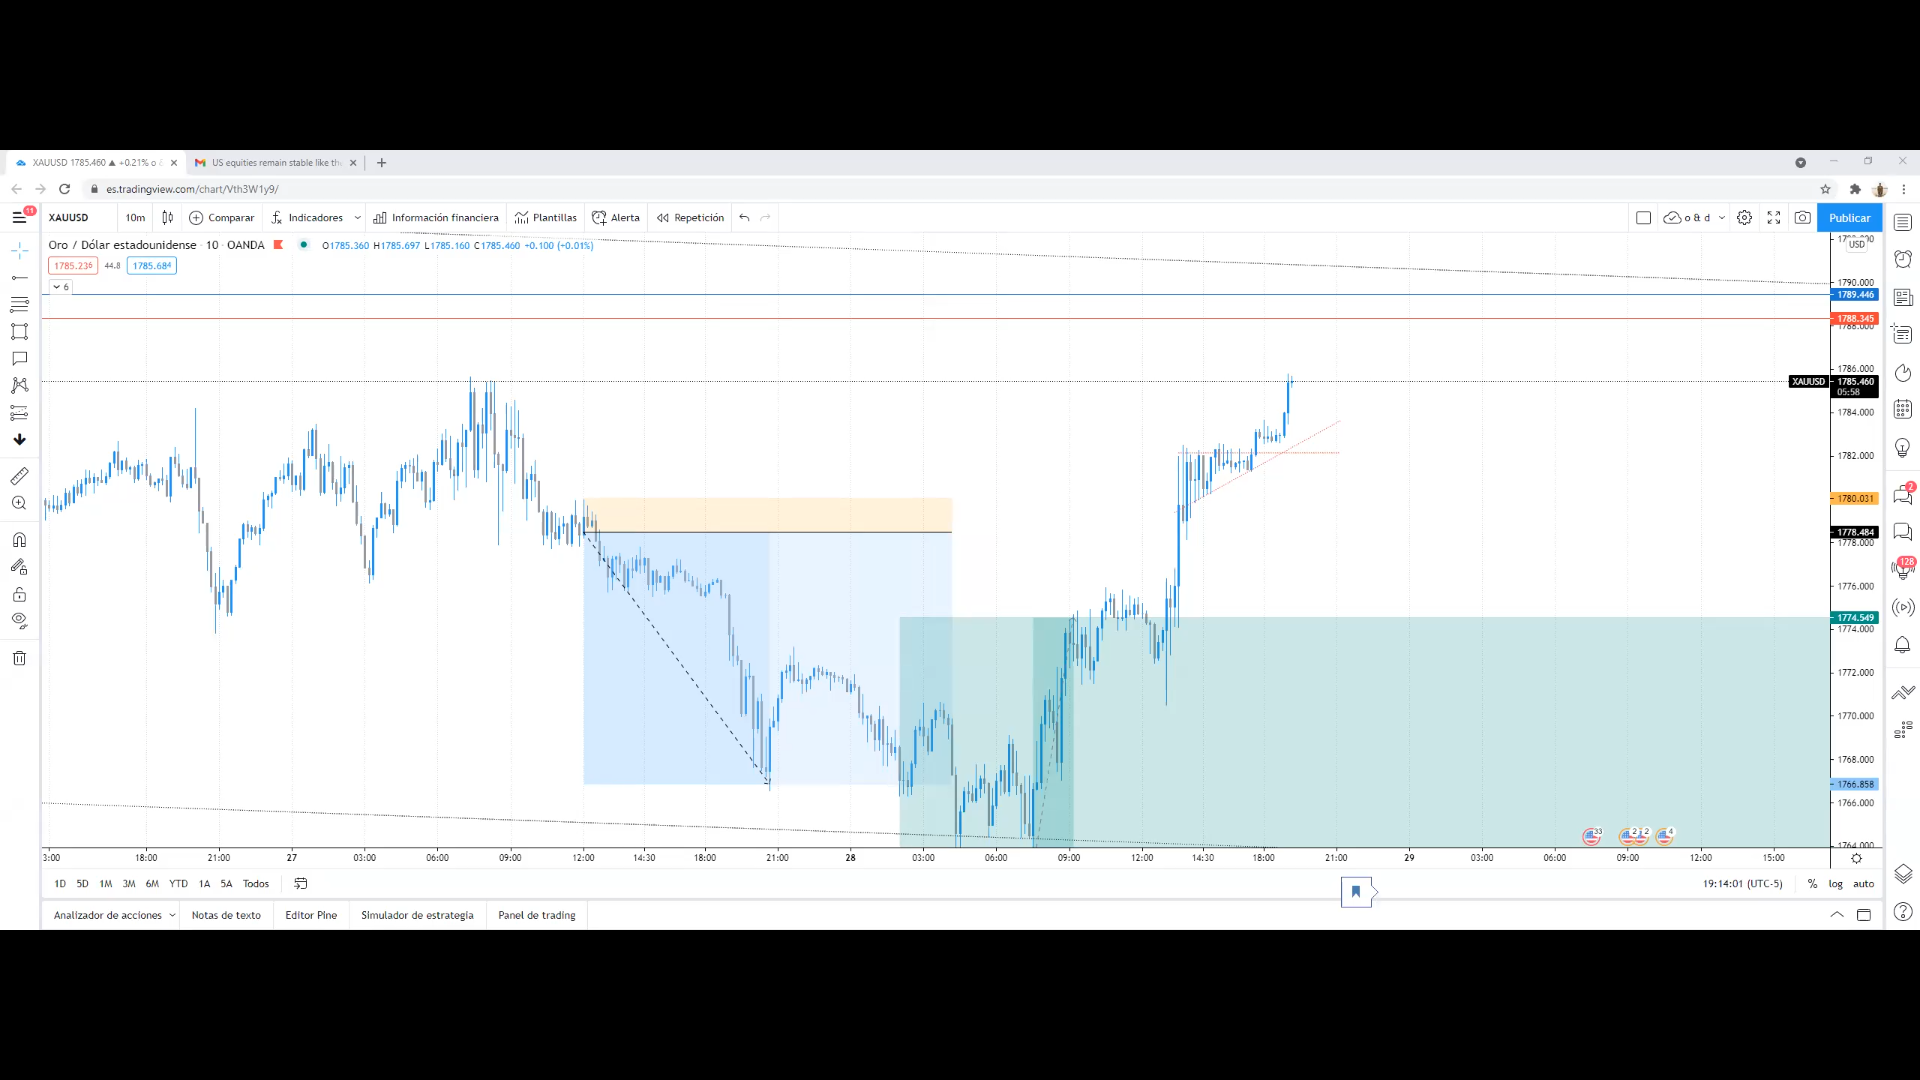The image size is (1920, 1080).
Task: Toggle log scale mode
Action: 1836,884
